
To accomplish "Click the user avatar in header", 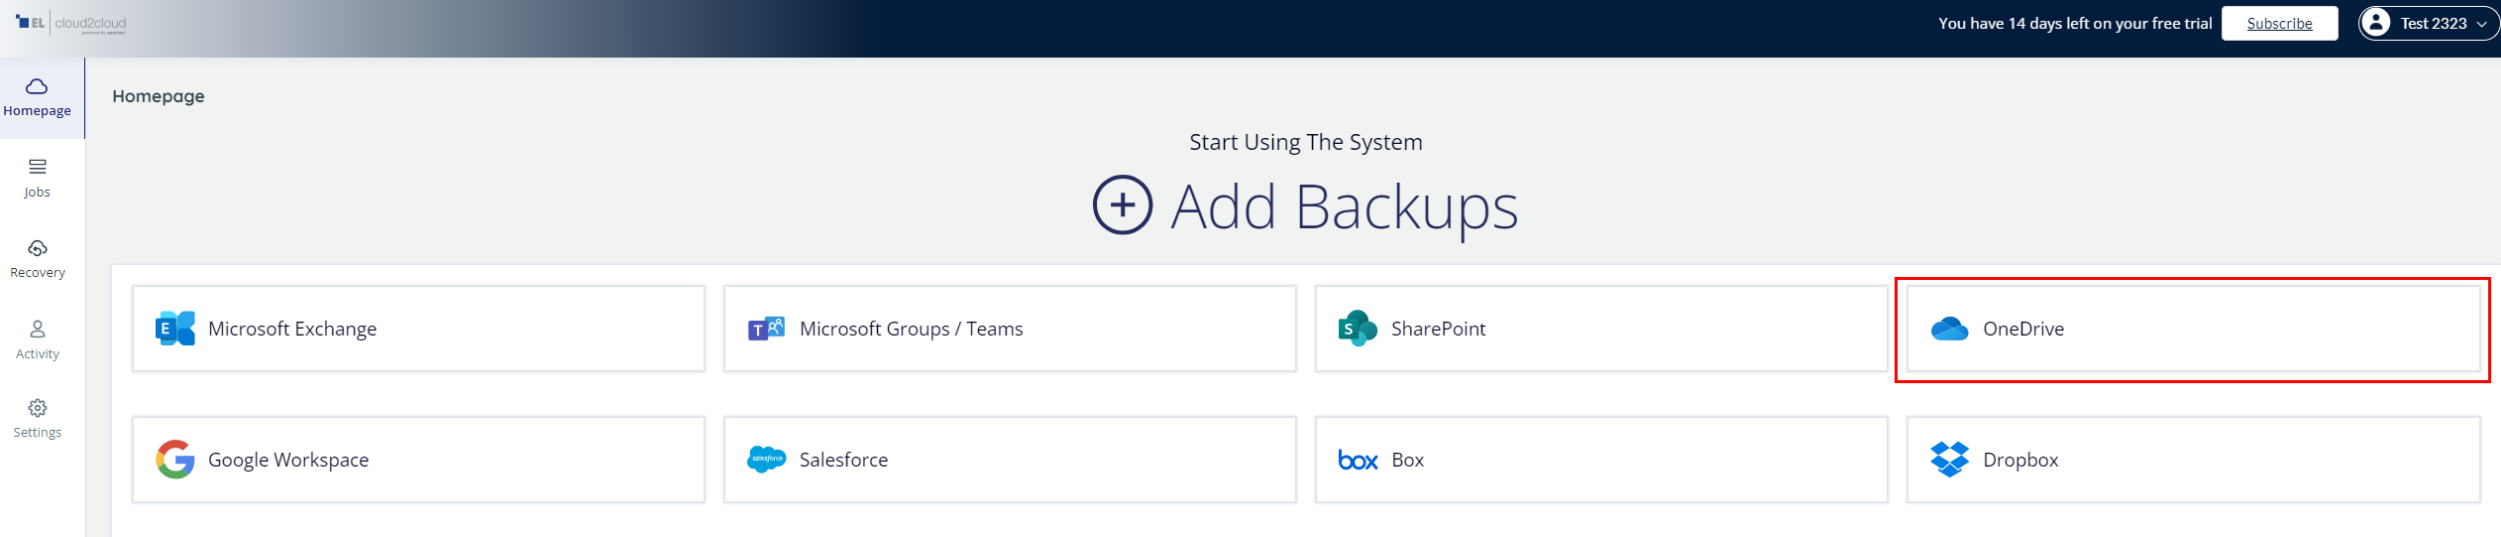I will tap(2376, 22).
